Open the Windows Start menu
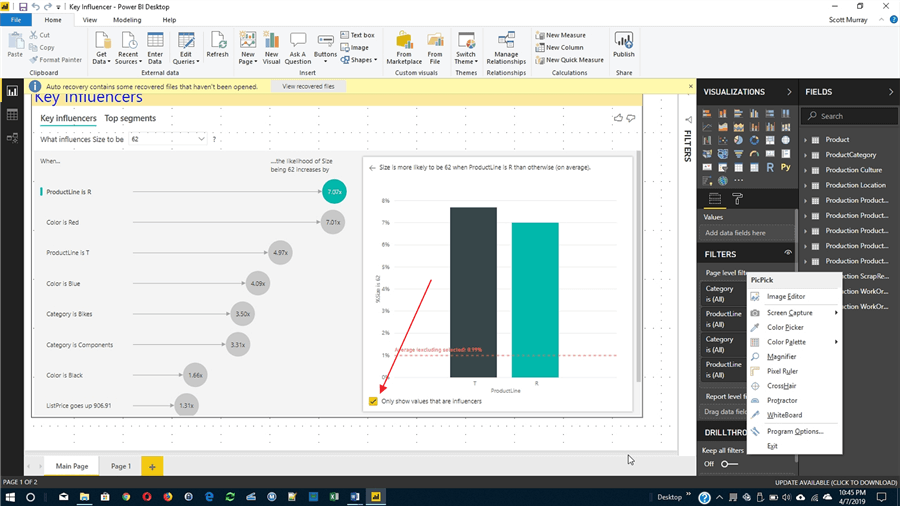Screen dimensions: 900x506 pyautogui.click(x=10, y=497)
